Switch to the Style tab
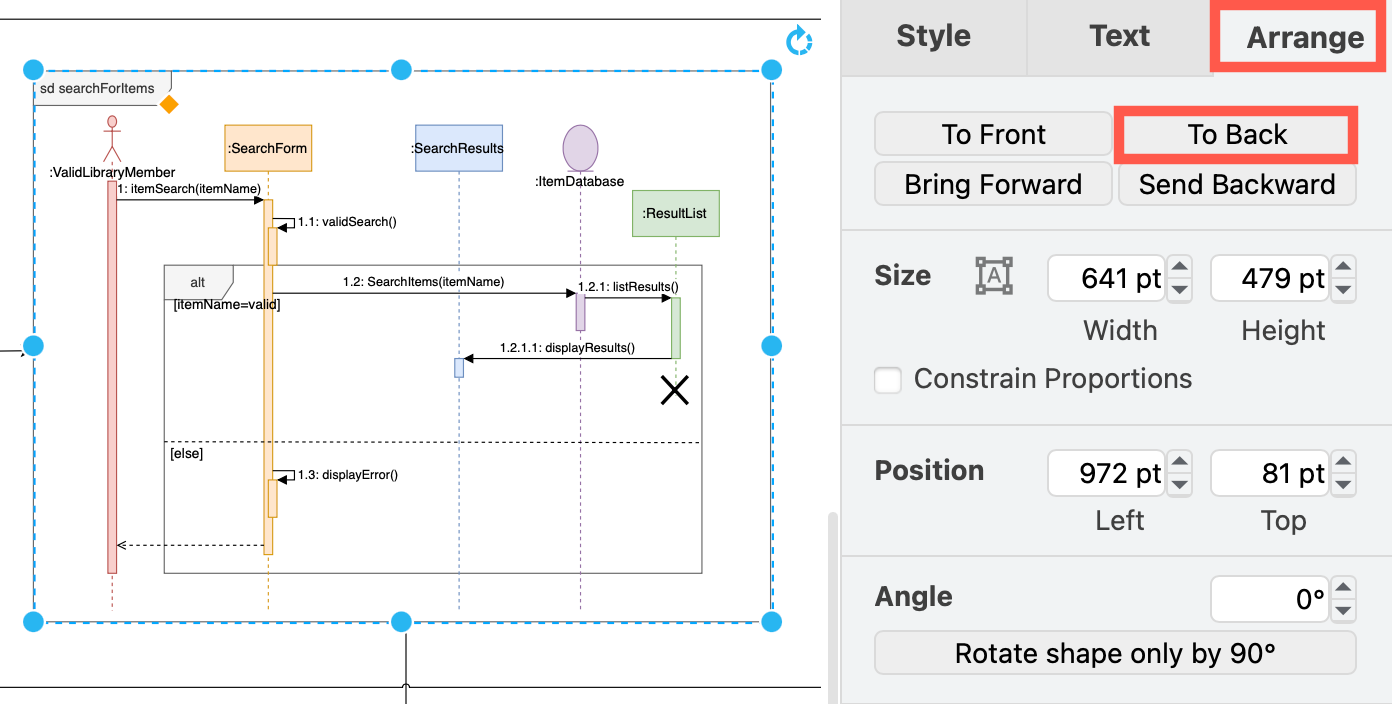 coord(932,36)
